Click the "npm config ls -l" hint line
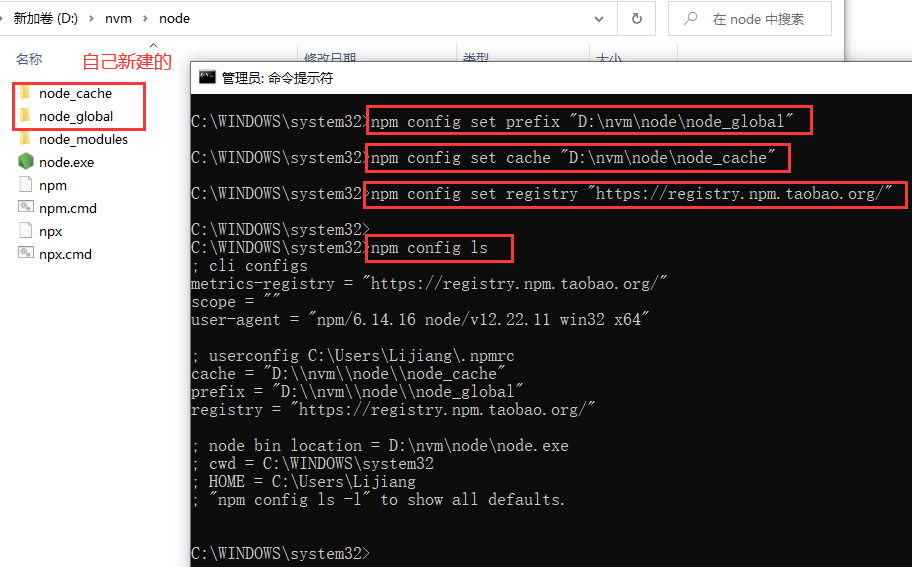 tap(377, 500)
